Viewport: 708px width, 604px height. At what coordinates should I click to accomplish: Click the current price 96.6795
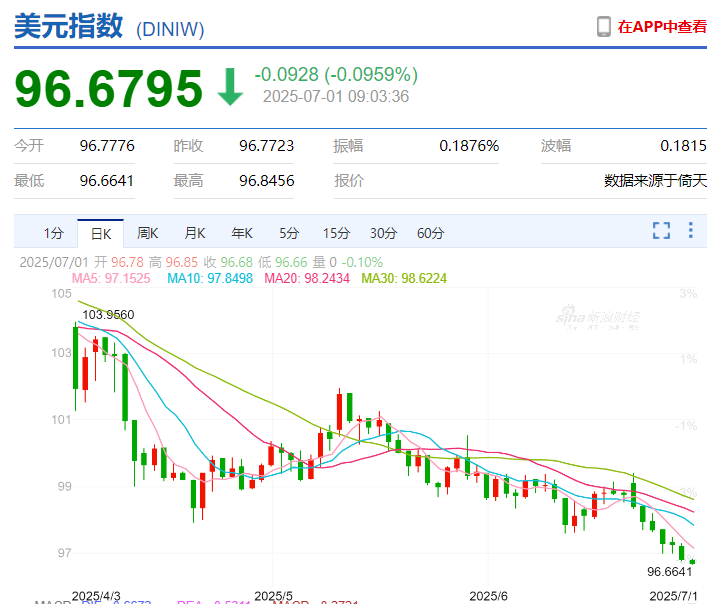[108, 88]
